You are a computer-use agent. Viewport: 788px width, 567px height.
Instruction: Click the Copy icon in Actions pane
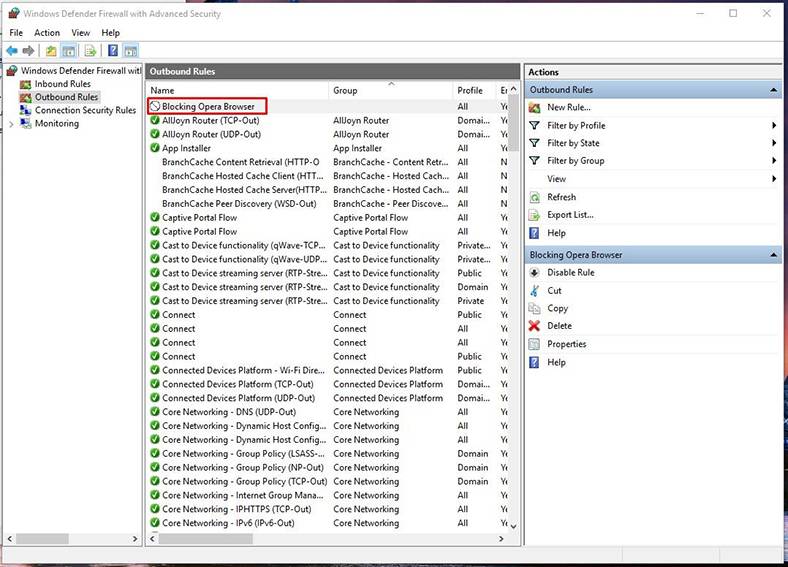click(534, 308)
